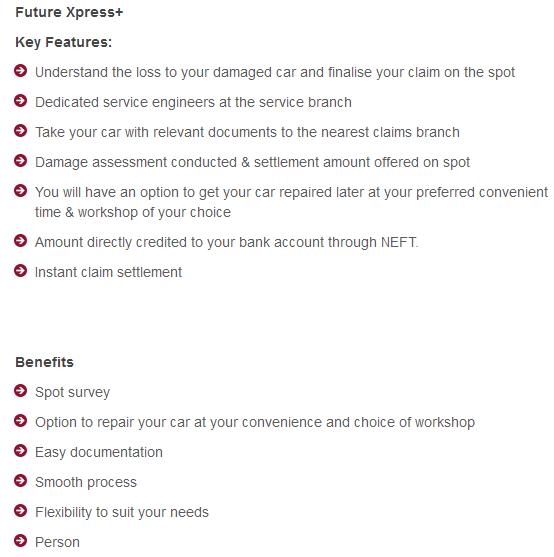Click arrow bullet next to 'Easy documentation'
This screenshot has height=557, width=554.
point(21,451)
